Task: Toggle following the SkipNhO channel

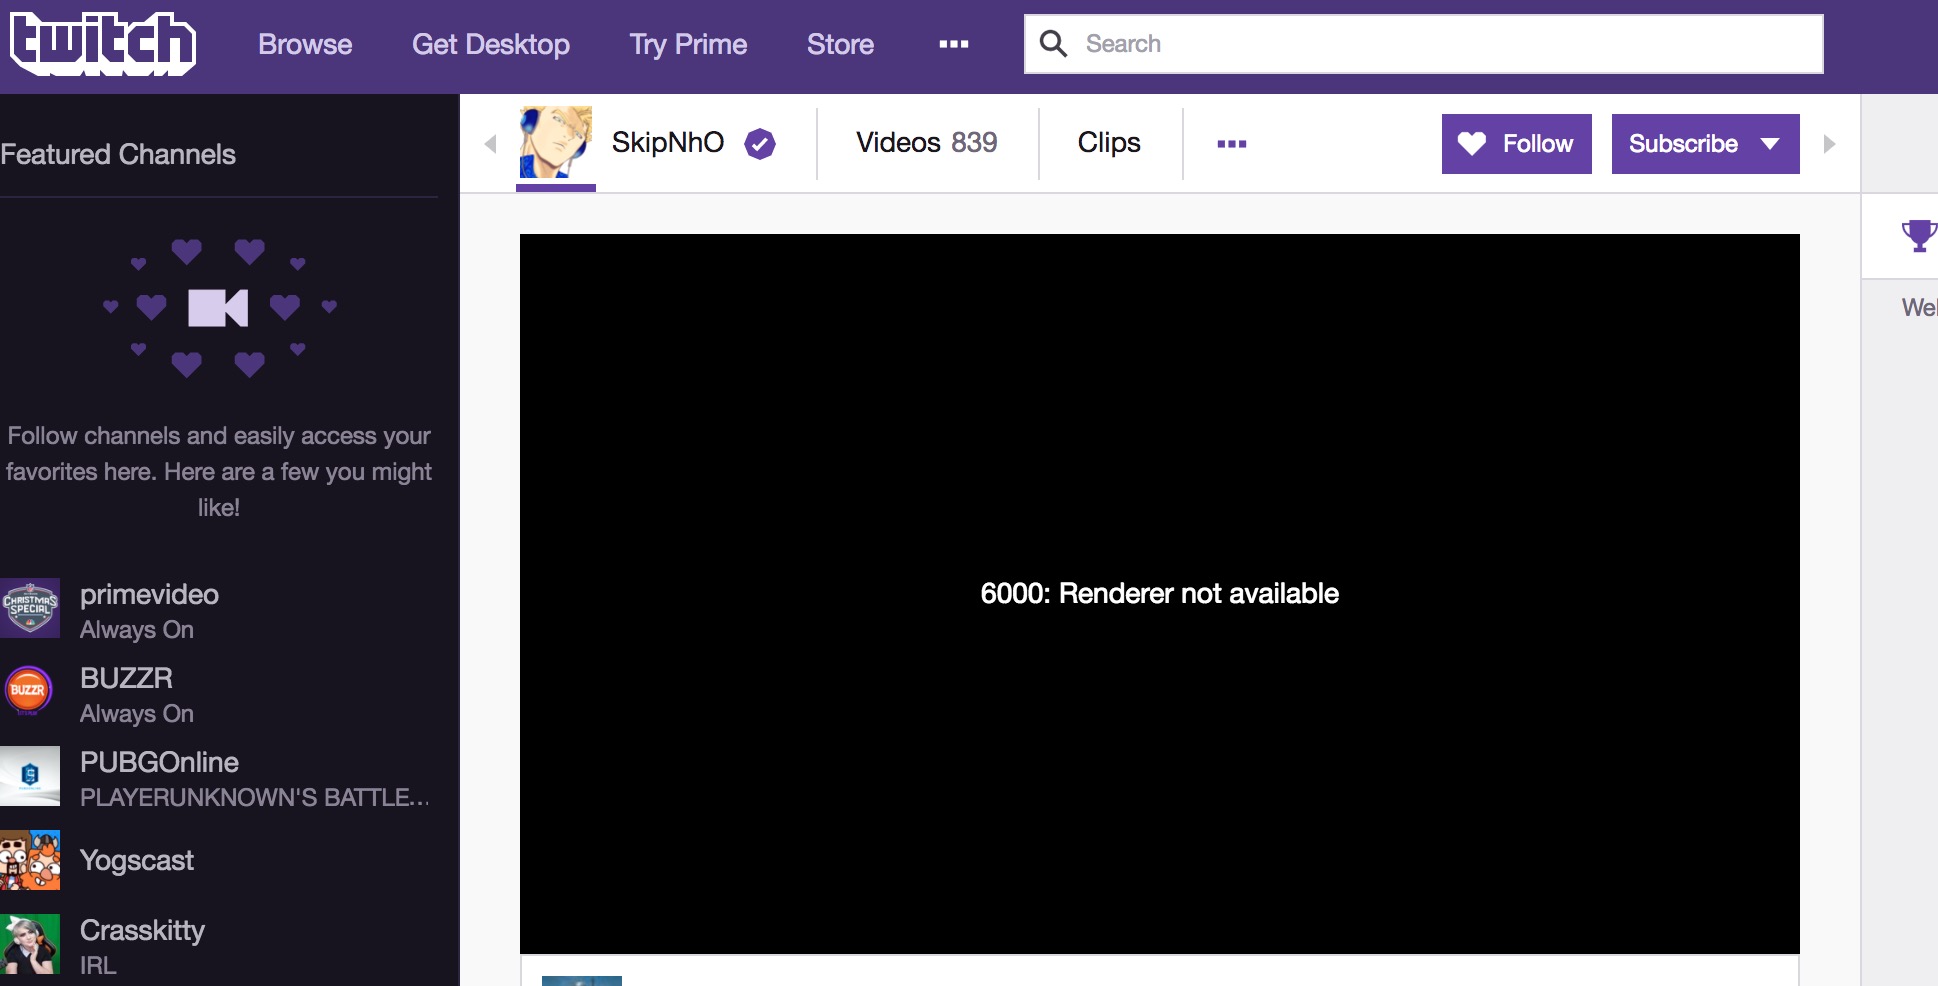Action: [x=1516, y=143]
